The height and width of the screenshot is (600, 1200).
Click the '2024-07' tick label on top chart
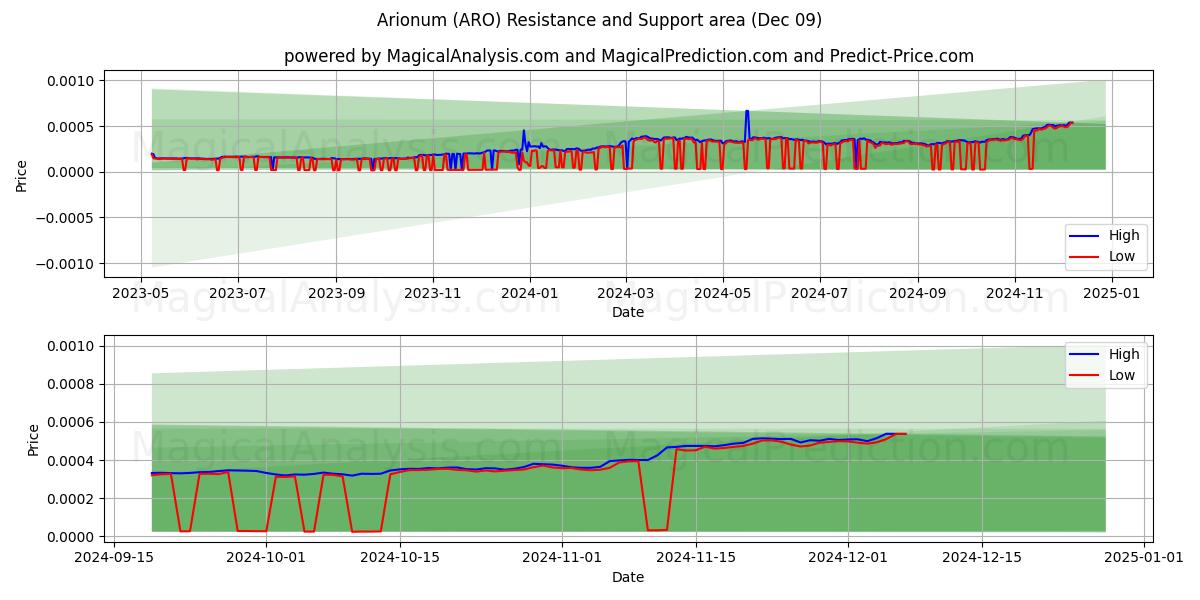tap(819, 294)
